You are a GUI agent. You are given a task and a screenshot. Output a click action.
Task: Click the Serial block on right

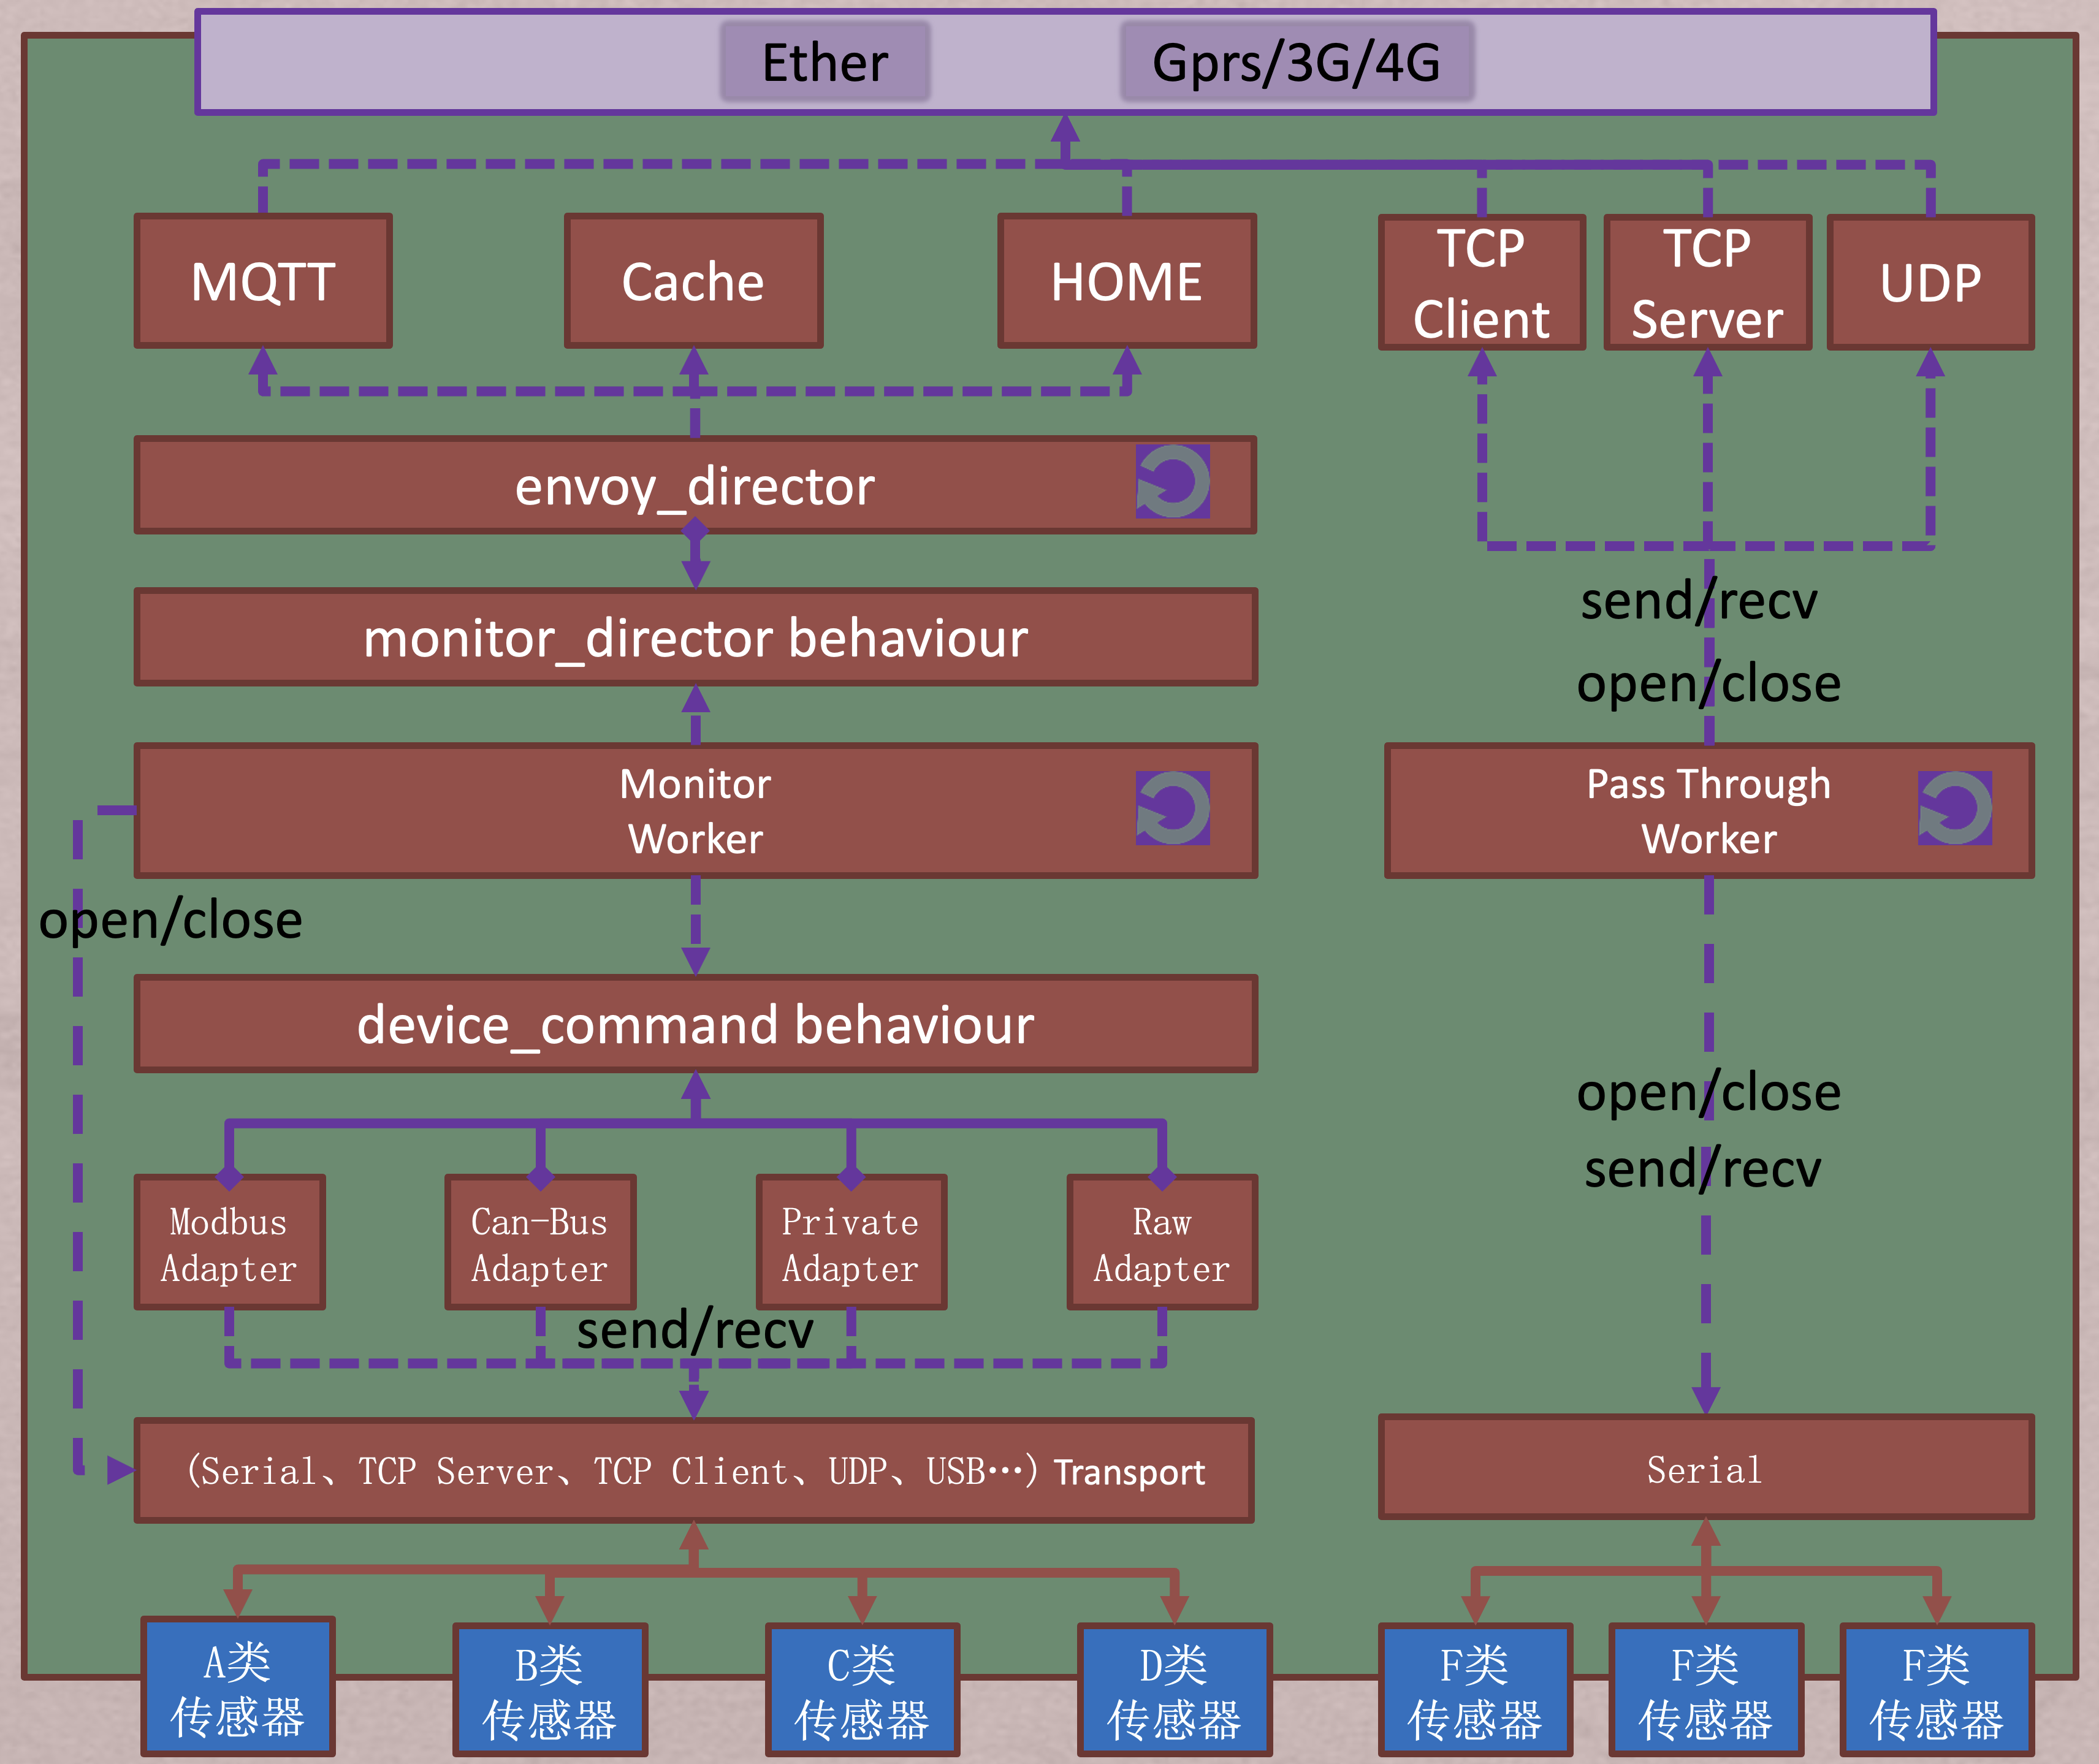coord(1705,1468)
